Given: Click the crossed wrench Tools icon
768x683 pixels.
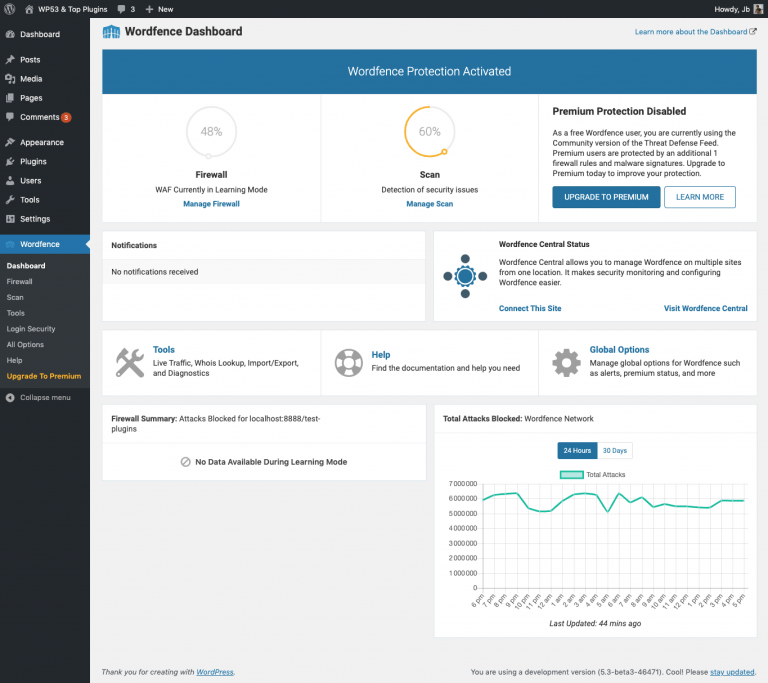Looking at the screenshot, I should click(130, 363).
